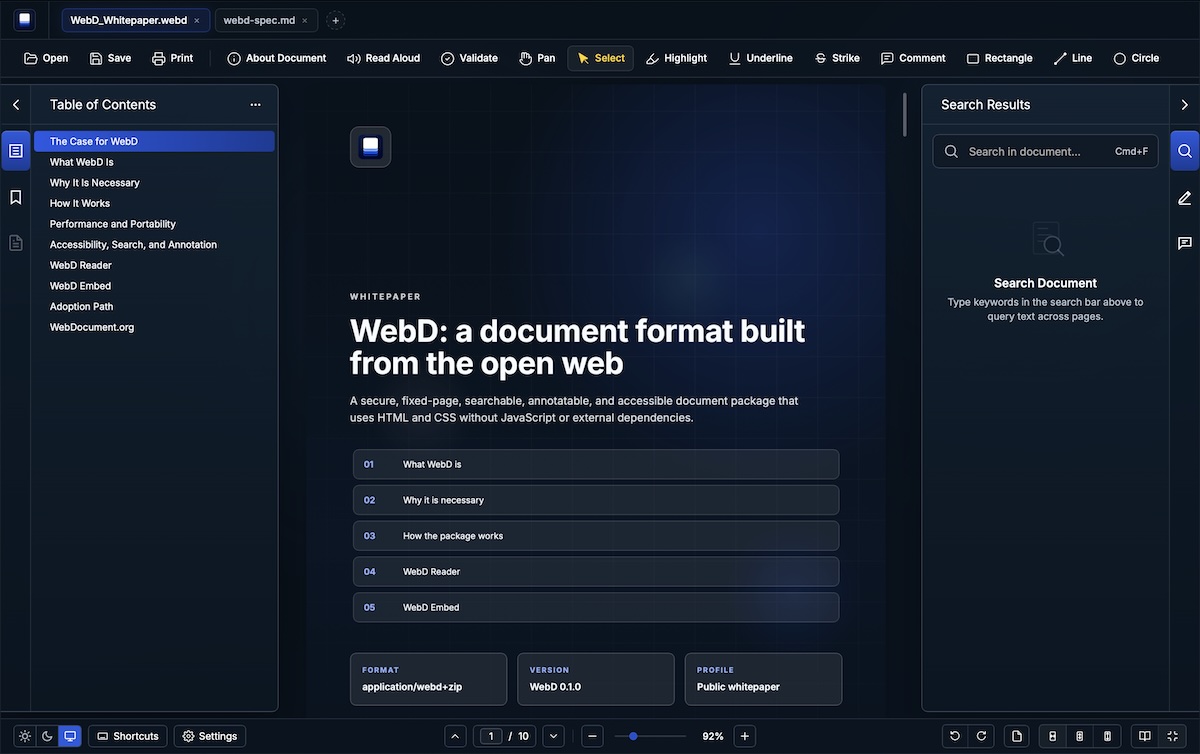Switch to the Pan hand tool
The image size is (1200, 754).
coord(537,58)
